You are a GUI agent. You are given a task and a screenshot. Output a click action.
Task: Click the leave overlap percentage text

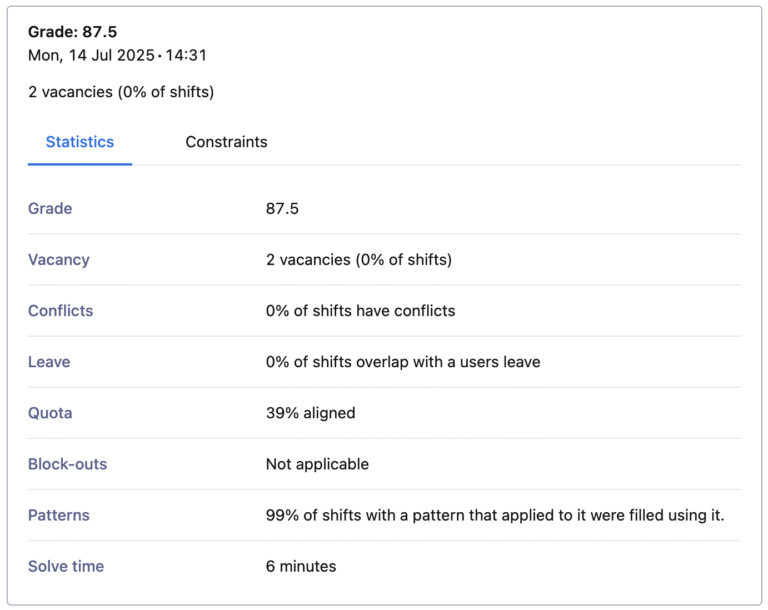click(x=402, y=362)
